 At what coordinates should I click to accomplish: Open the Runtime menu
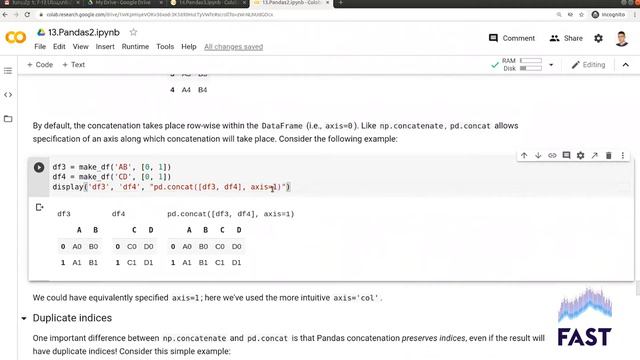click(135, 47)
